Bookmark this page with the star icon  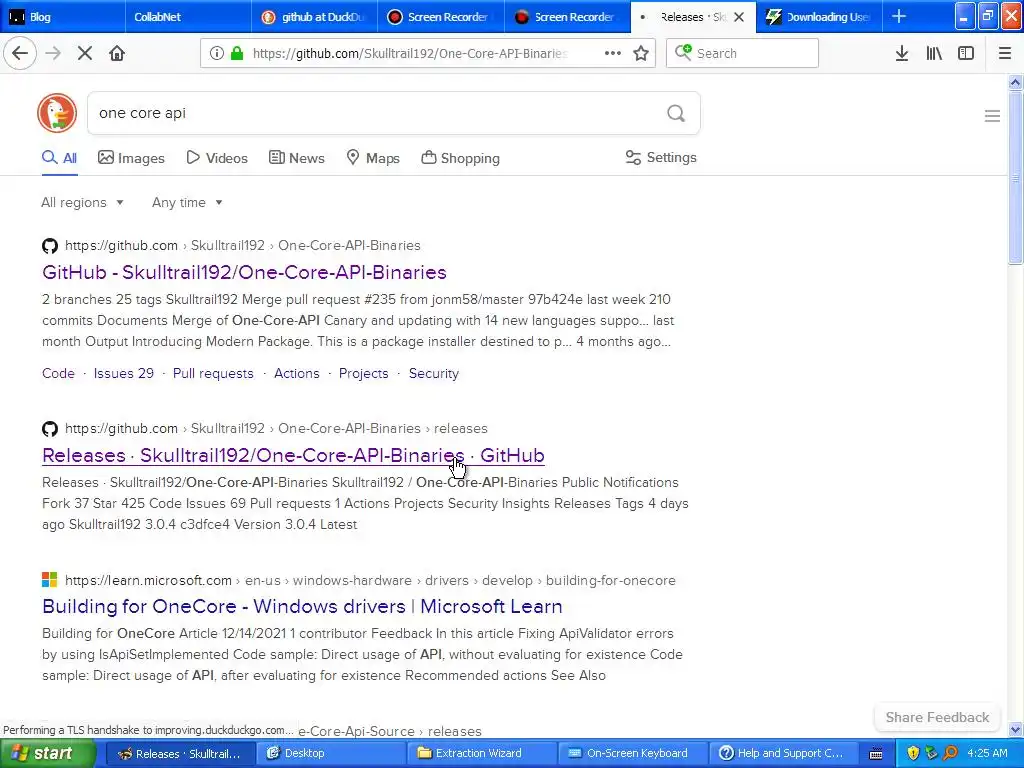pos(641,54)
